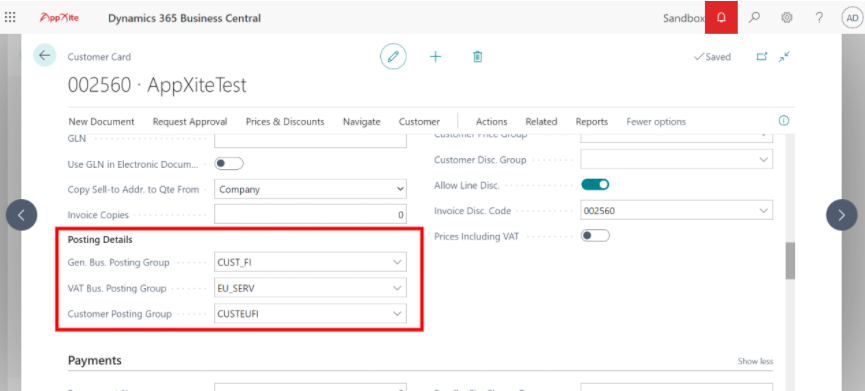This screenshot has height=391, width=865.
Task: Toggle Use GLN in Electronic Document
Action: pyautogui.click(x=228, y=164)
